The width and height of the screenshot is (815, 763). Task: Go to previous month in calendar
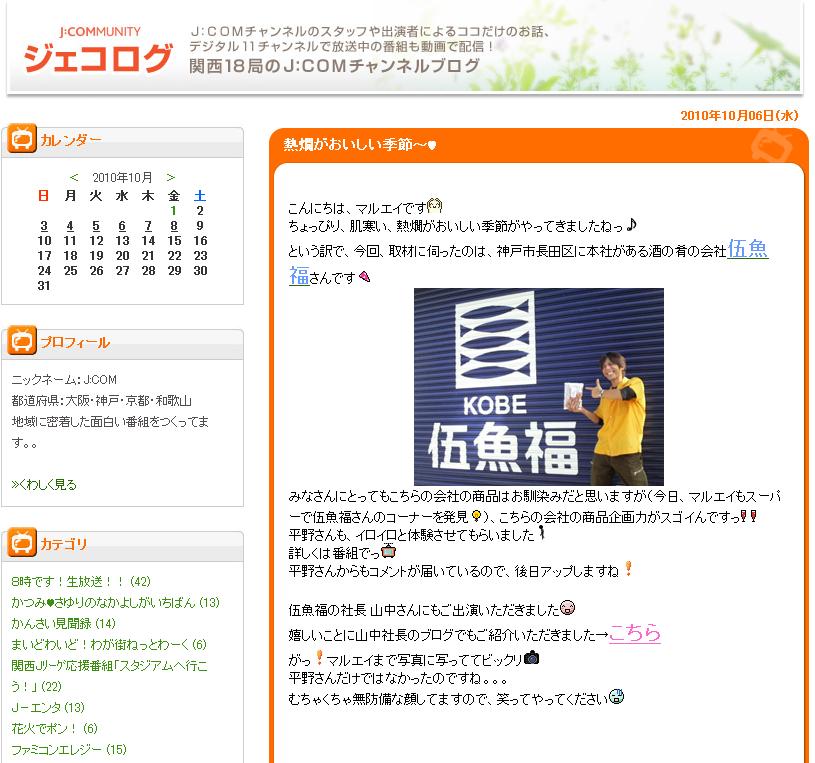(74, 177)
